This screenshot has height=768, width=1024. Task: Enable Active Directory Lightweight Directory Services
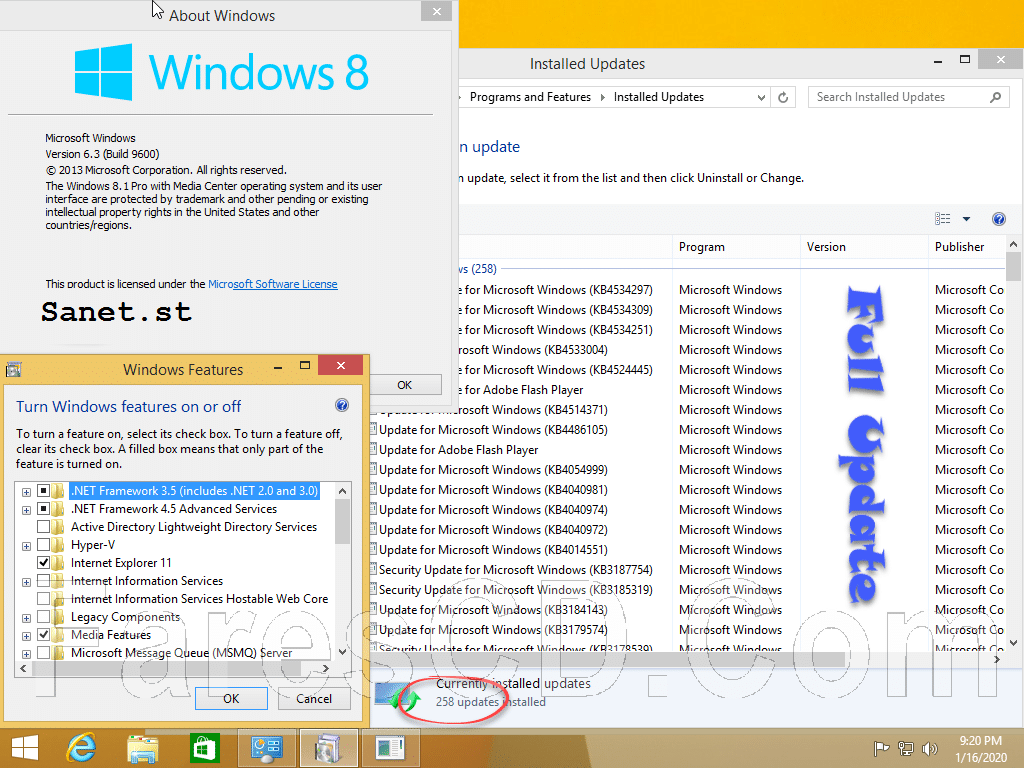43,526
